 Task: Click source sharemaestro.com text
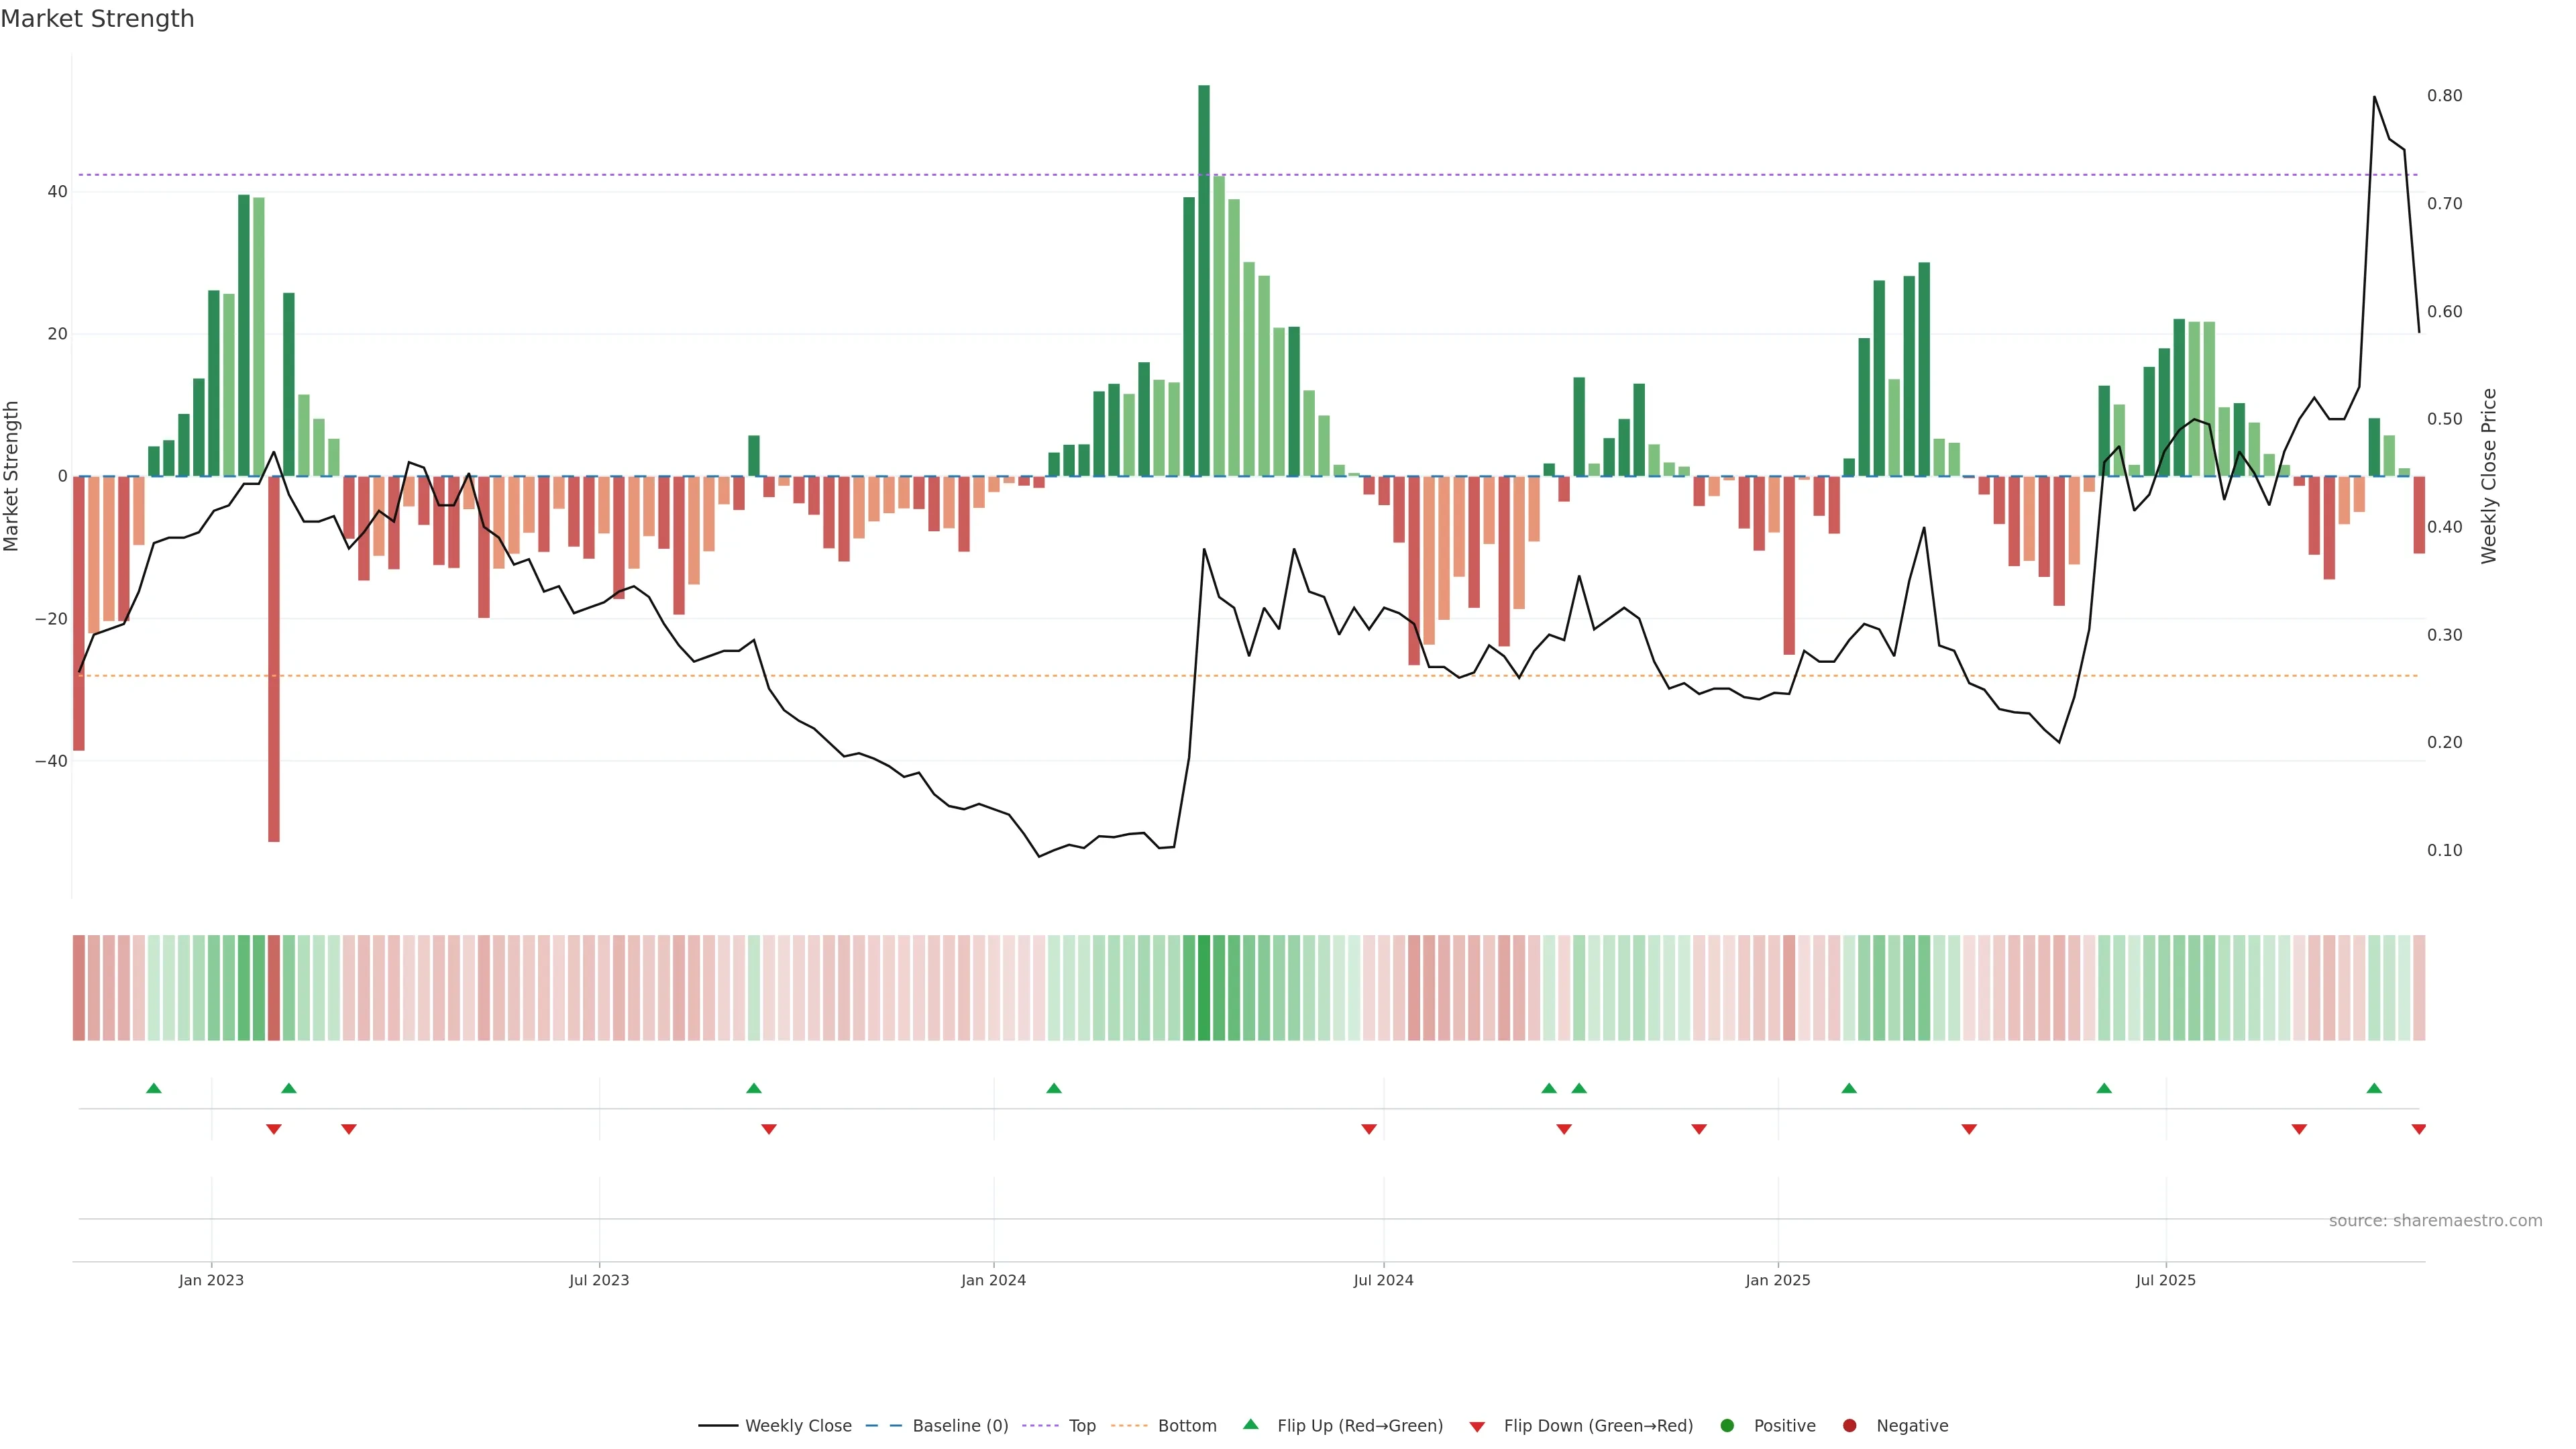[2435, 1221]
